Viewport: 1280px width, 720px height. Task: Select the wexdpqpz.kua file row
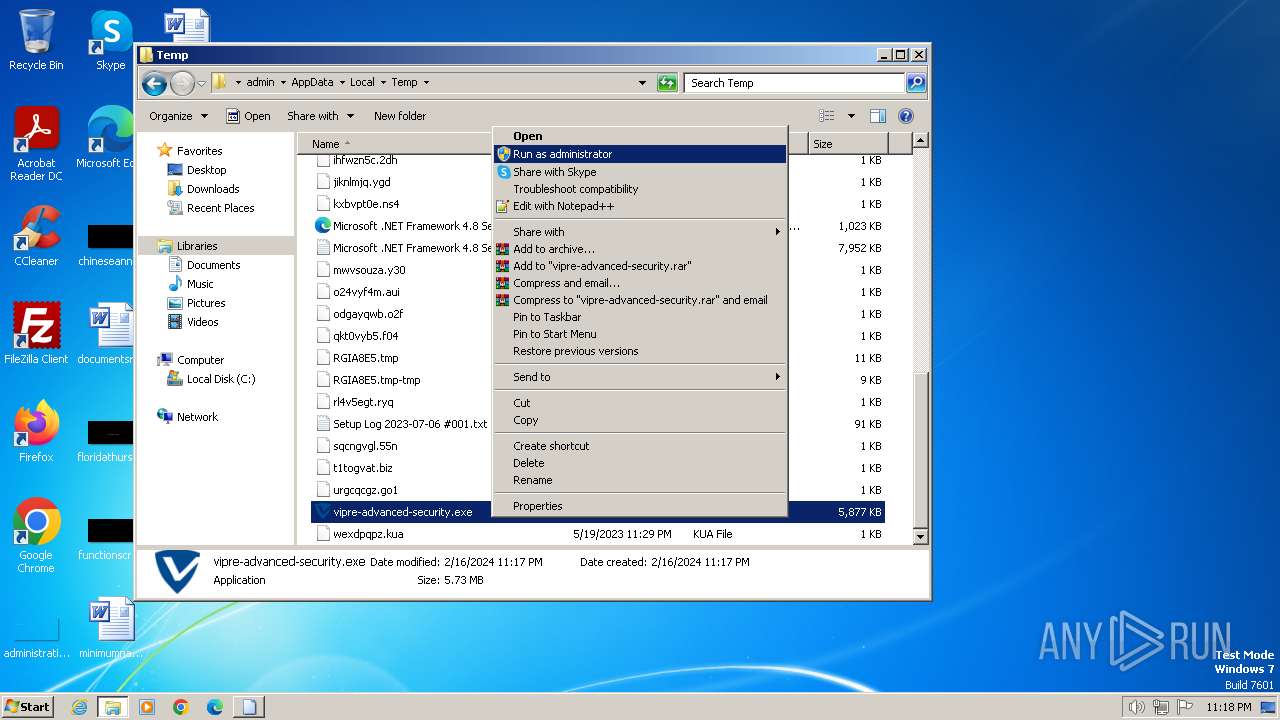598,534
